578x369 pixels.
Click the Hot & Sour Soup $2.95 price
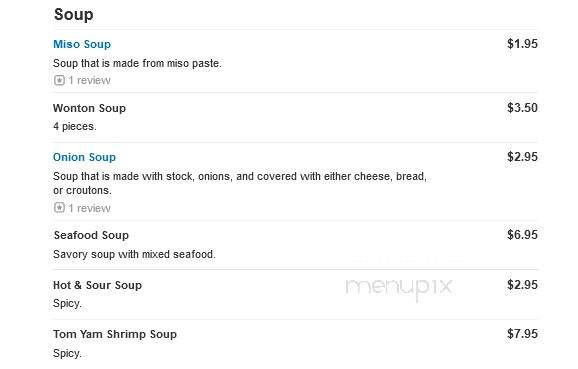(x=522, y=285)
